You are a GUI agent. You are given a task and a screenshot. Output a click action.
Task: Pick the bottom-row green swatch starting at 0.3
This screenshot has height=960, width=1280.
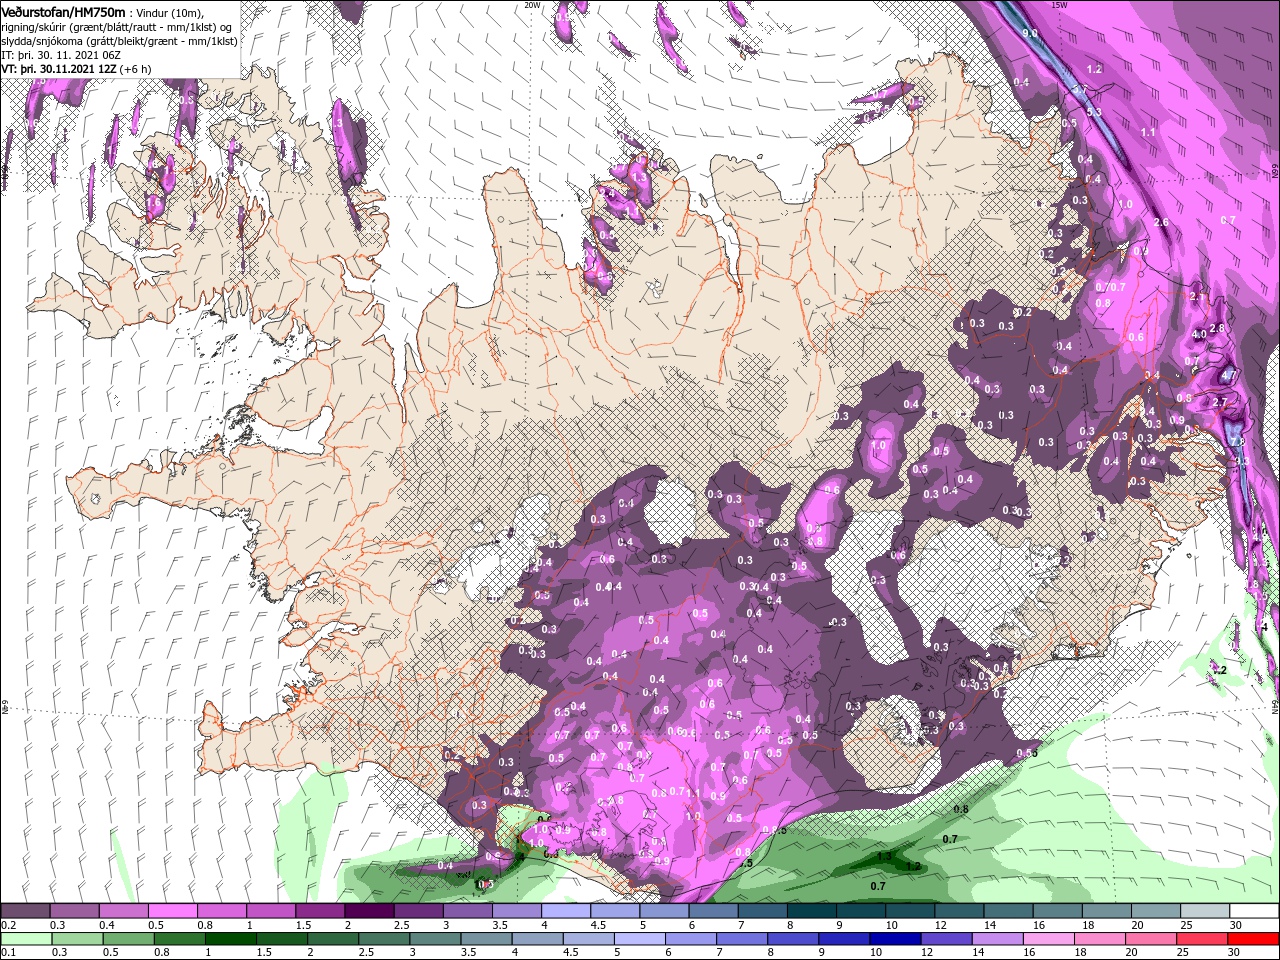coord(79,939)
